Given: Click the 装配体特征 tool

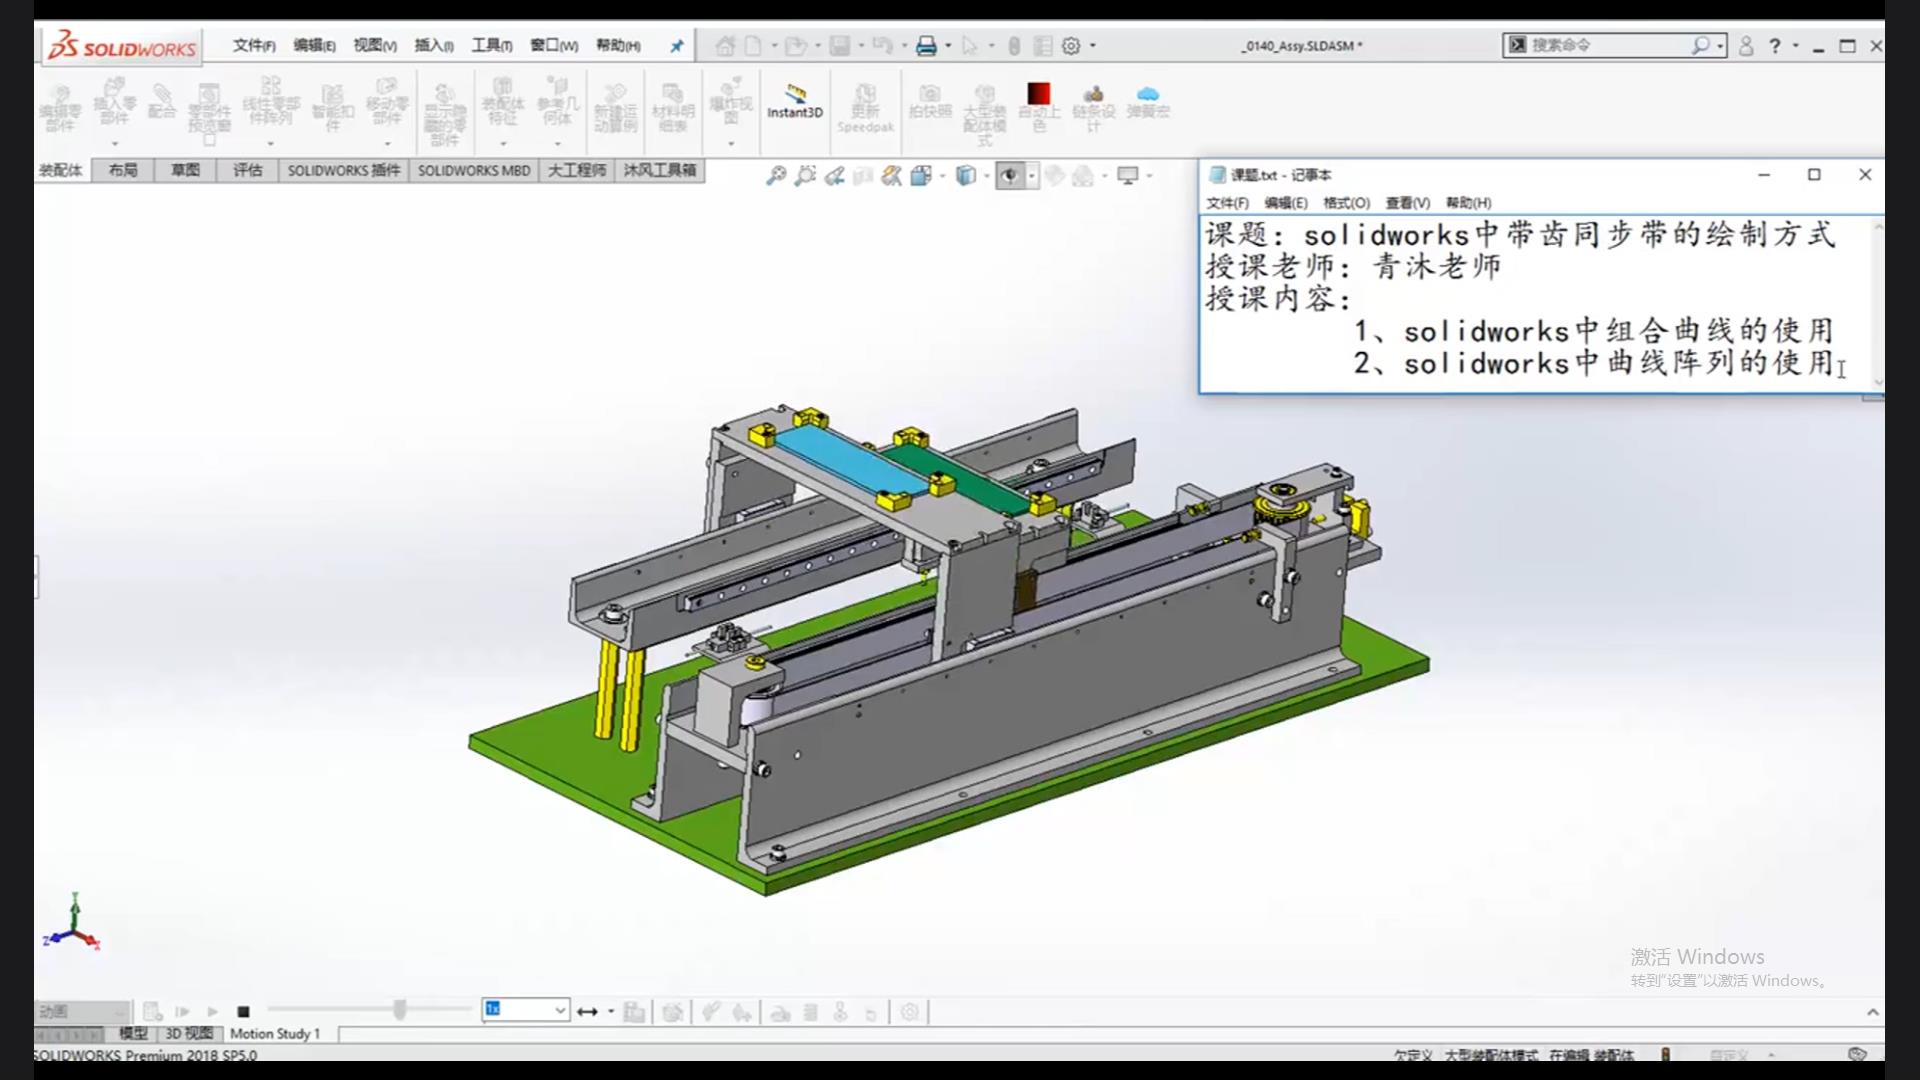Looking at the screenshot, I should pyautogui.click(x=502, y=103).
